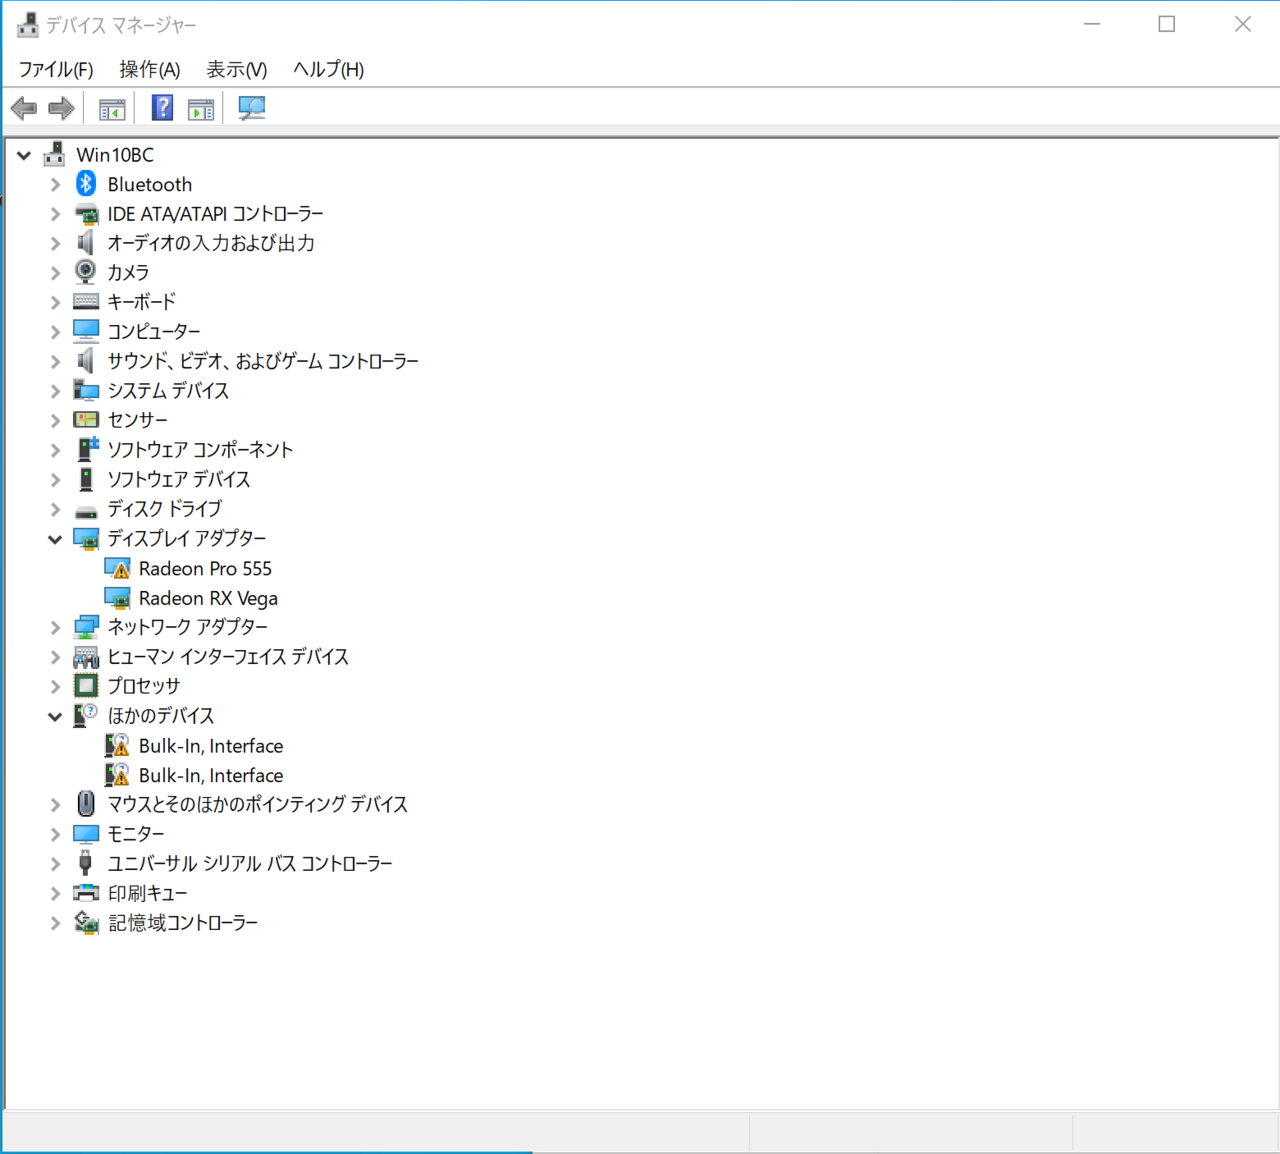Viewport: 1280px width, 1154px height.
Task: Select the コンピューター label
Action: 154,331
